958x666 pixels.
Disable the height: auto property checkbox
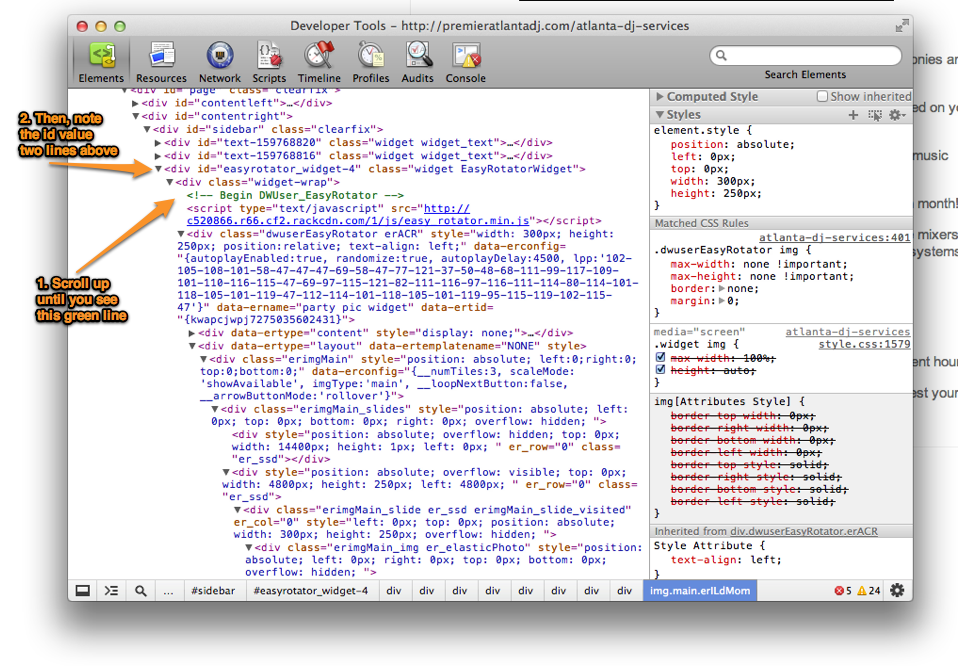tap(660, 370)
